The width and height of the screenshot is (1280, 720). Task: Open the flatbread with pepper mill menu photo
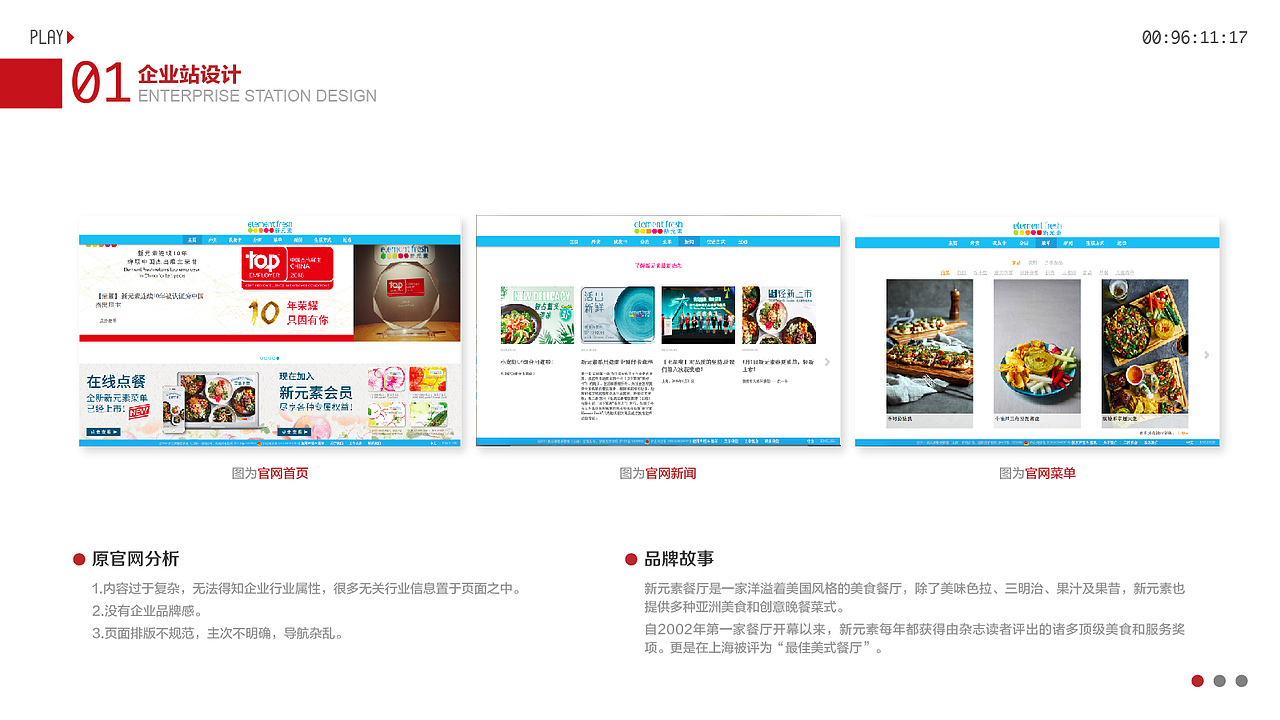pos(929,346)
